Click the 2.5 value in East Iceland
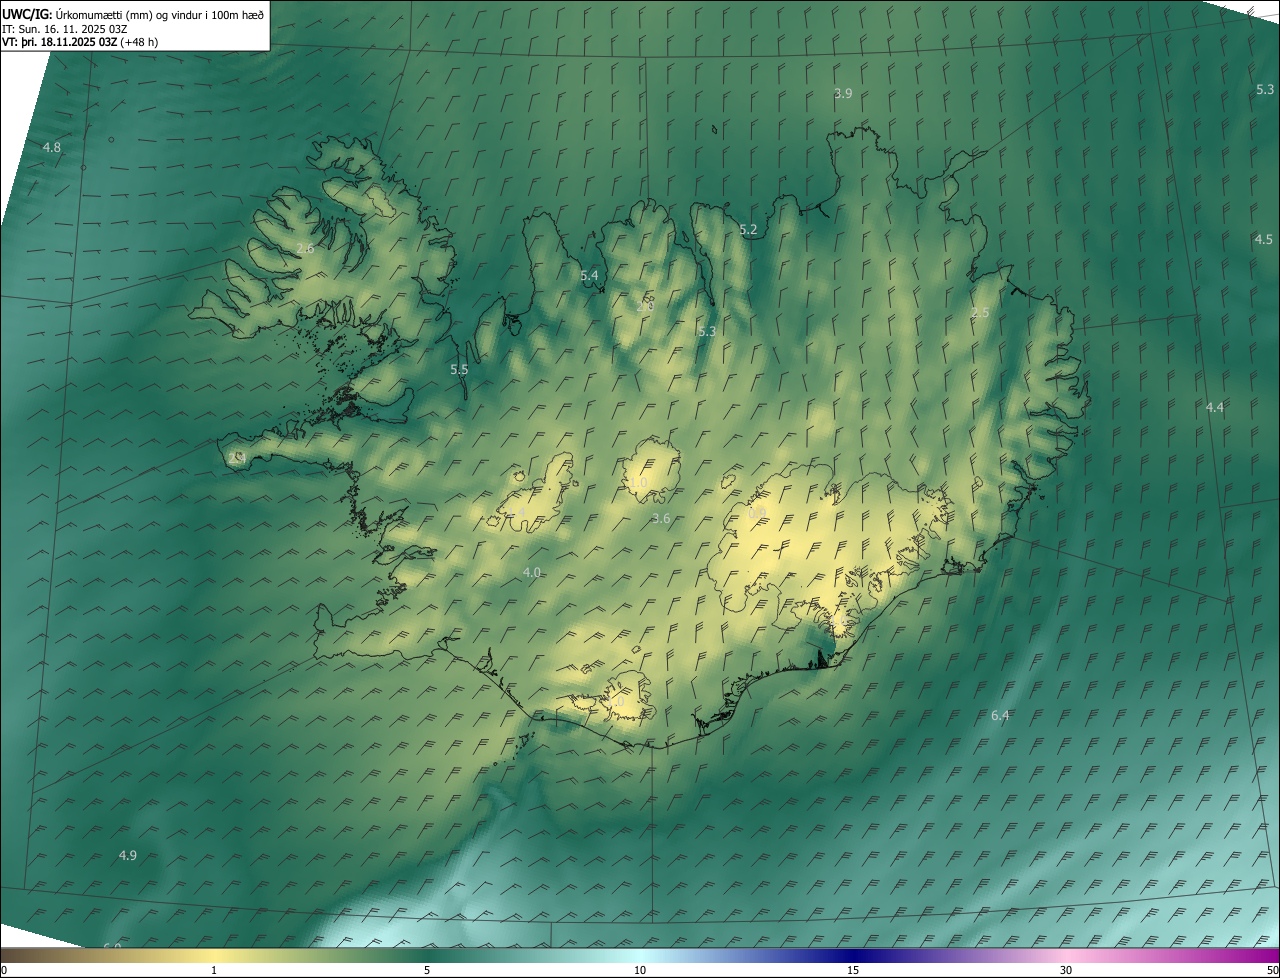This screenshot has height=978, width=1280. pos(980,313)
